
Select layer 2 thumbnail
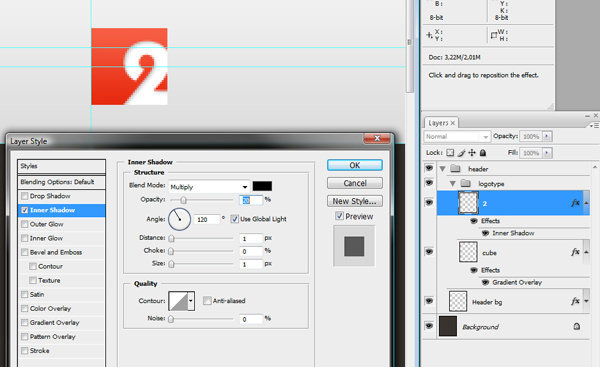[468, 203]
